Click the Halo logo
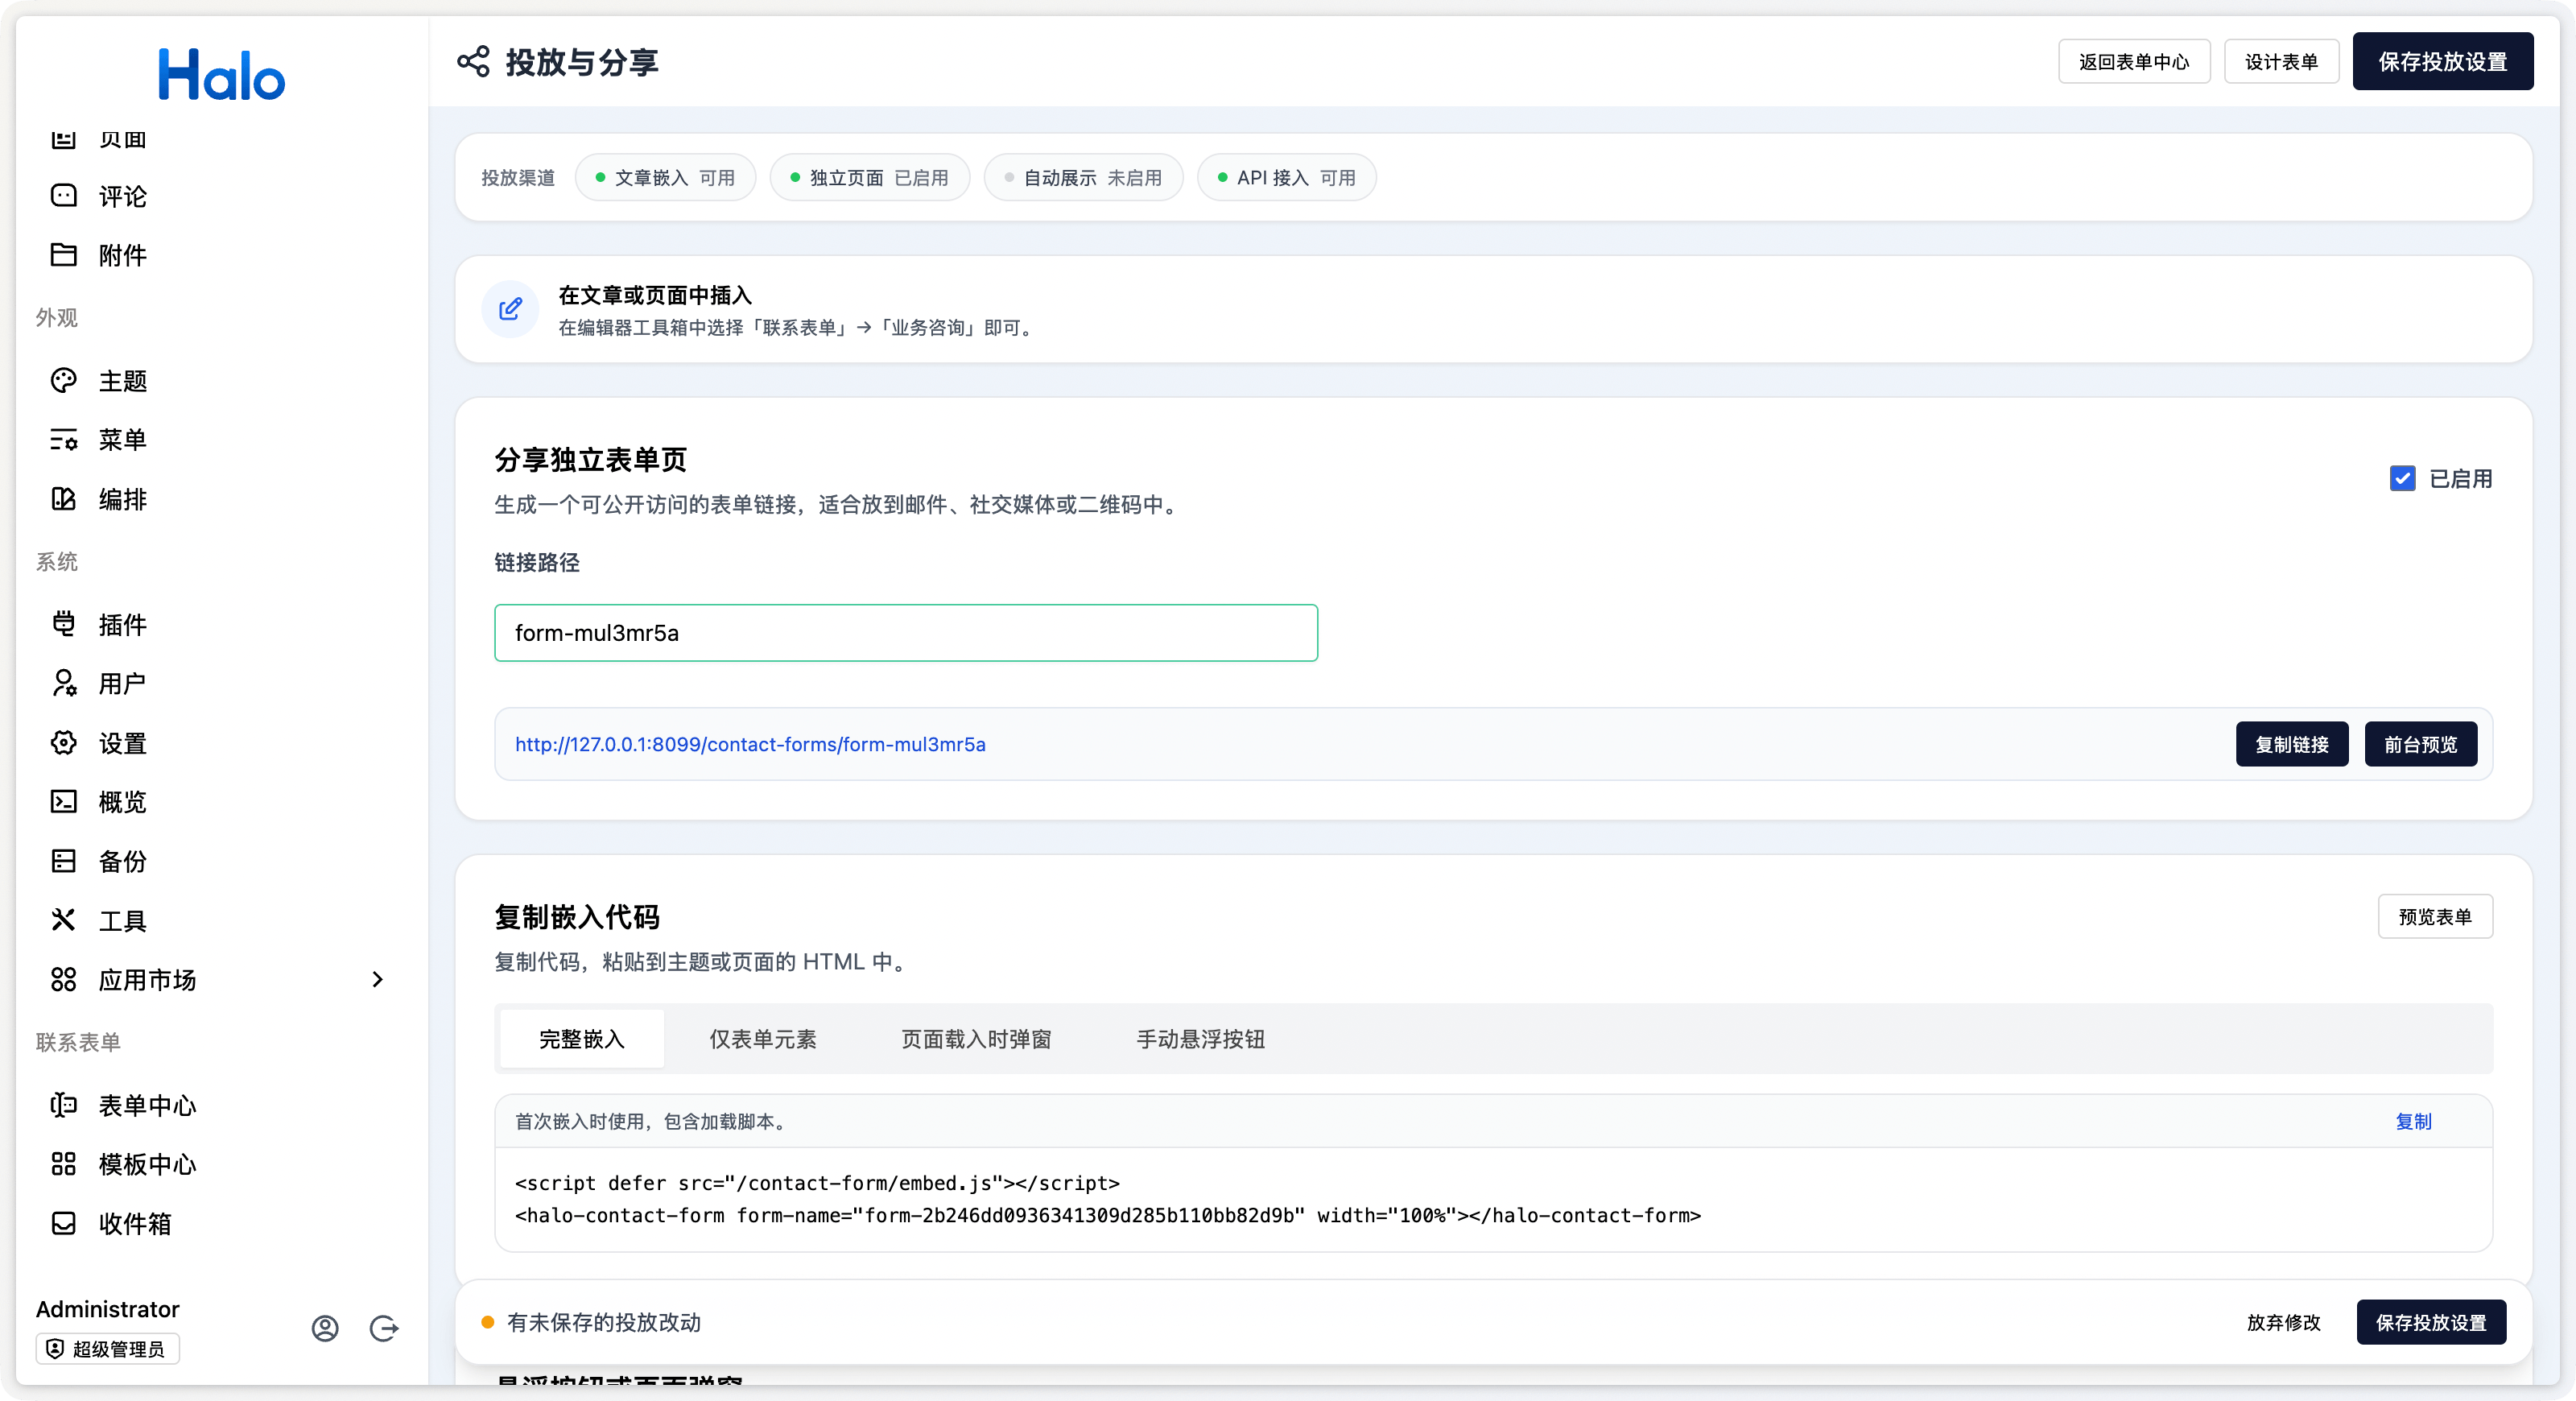The width and height of the screenshot is (2576, 1401). click(222, 74)
